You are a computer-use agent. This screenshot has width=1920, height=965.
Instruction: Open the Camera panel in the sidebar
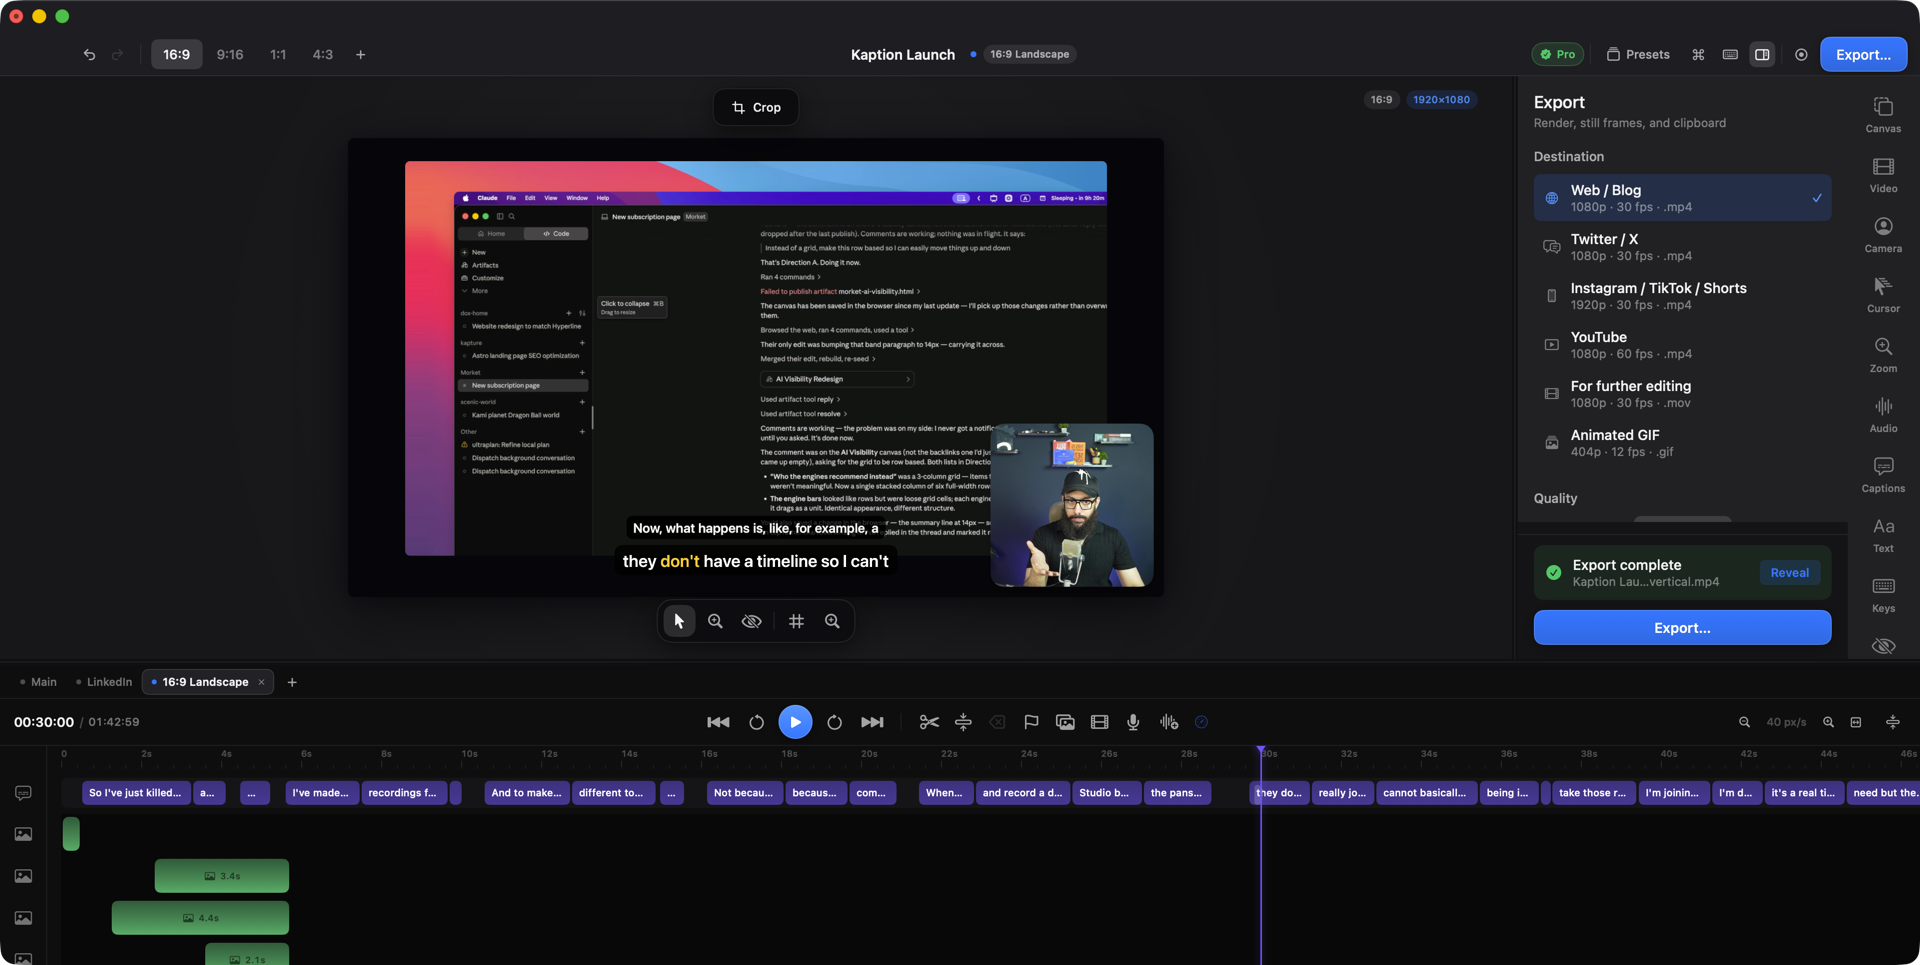[1883, 234]
